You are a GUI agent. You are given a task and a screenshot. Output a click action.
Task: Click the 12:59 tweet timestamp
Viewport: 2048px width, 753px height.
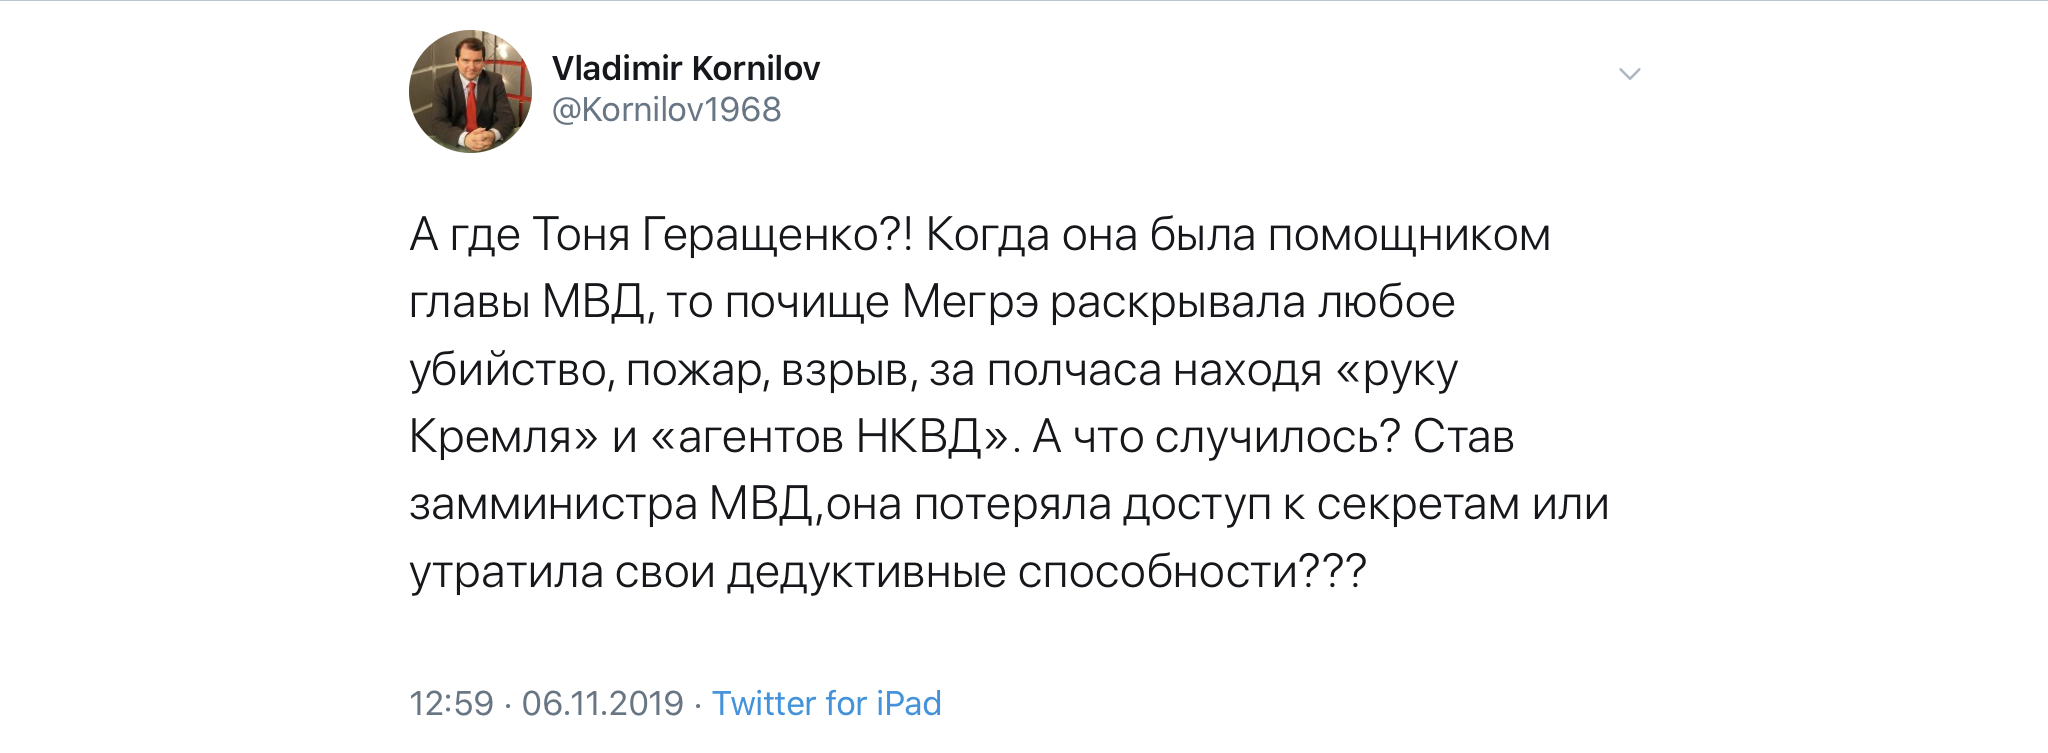click(x=451, y=703)
